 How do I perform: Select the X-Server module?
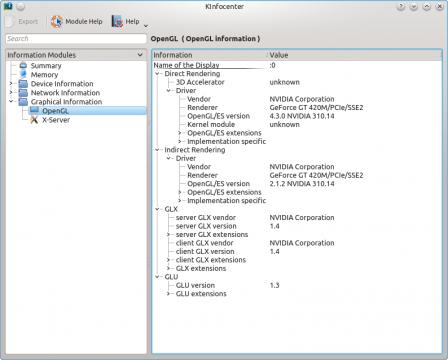tap(56, 120)
